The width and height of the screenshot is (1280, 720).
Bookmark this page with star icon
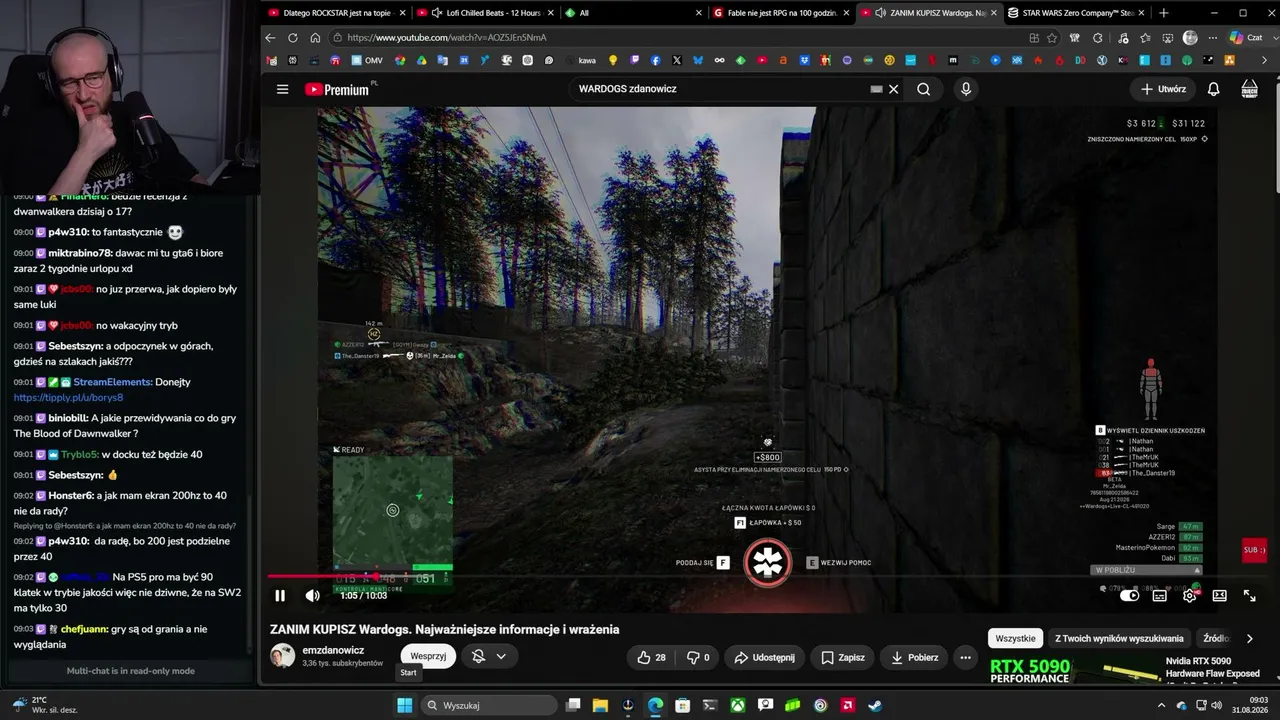pyautogui.click(x=1052, y=38)
